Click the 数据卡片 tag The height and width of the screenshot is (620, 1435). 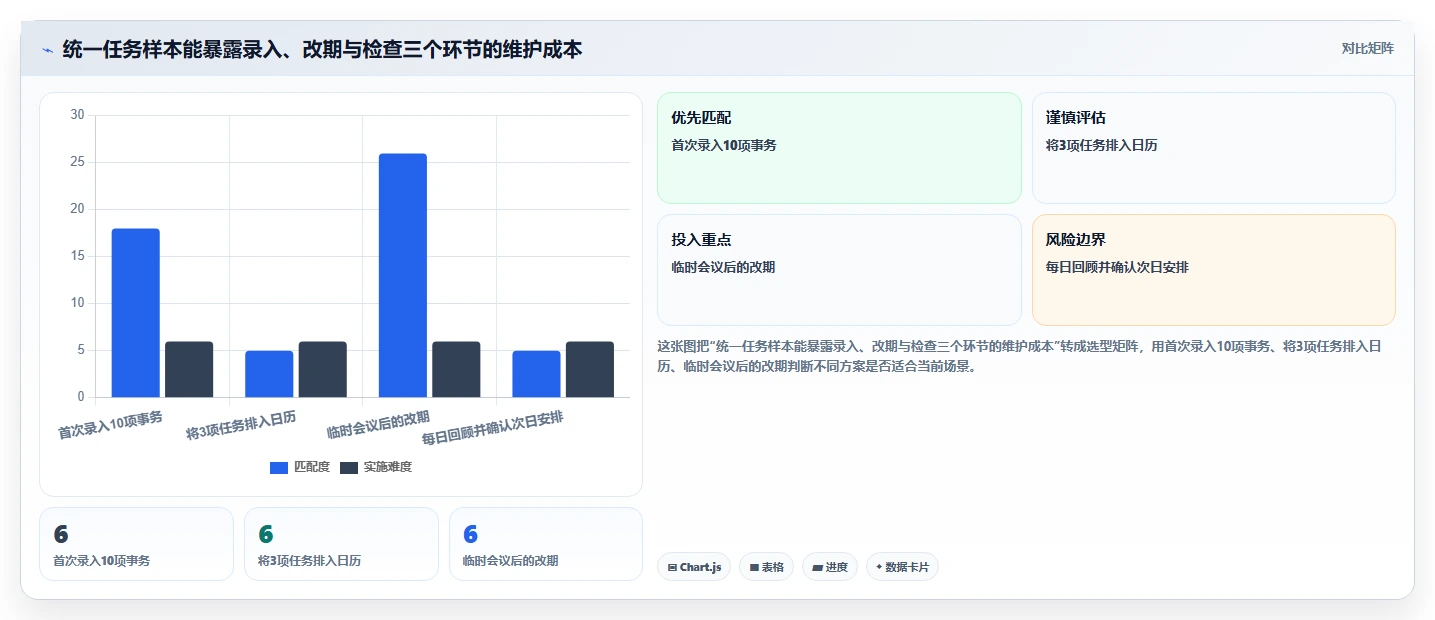(902, 567)
